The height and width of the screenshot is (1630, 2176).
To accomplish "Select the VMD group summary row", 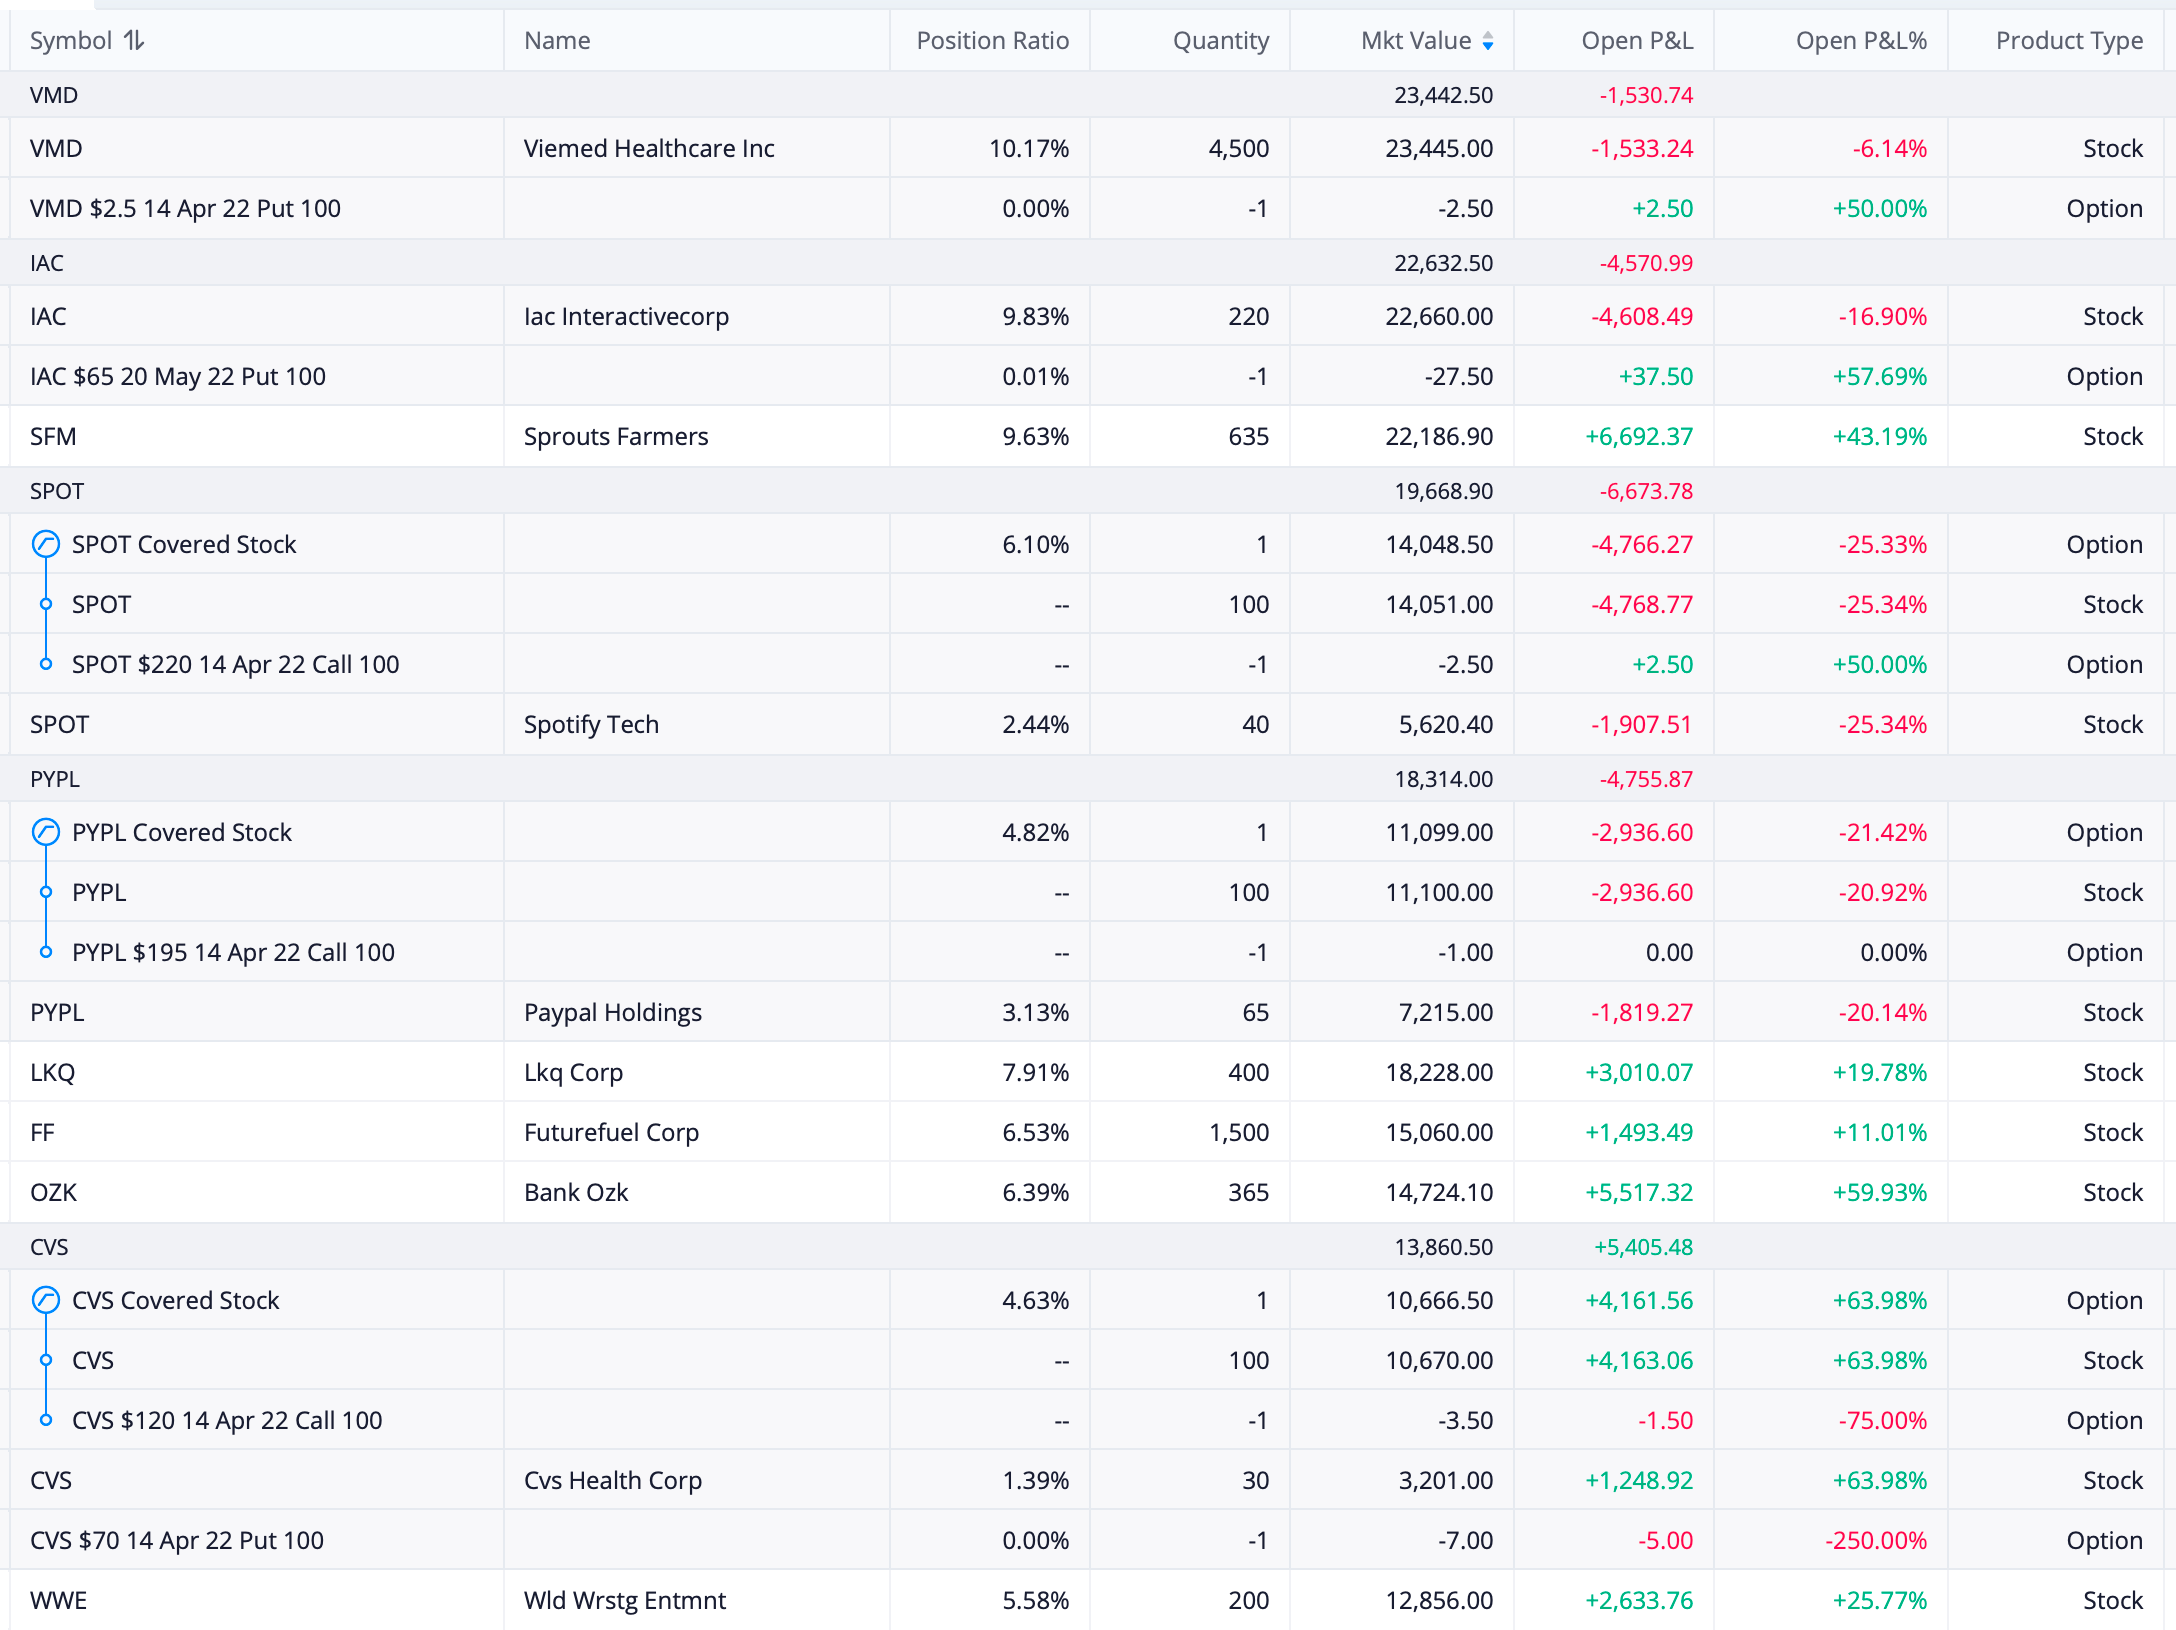I will tap(1088, 95).
